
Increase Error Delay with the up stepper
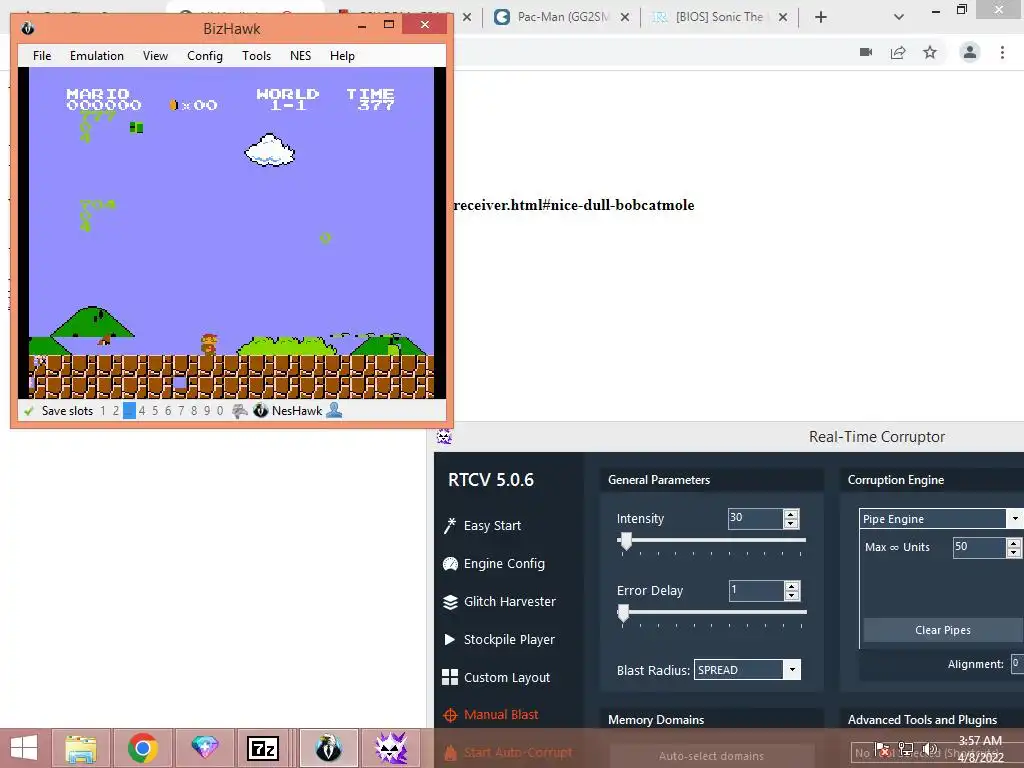792,586
